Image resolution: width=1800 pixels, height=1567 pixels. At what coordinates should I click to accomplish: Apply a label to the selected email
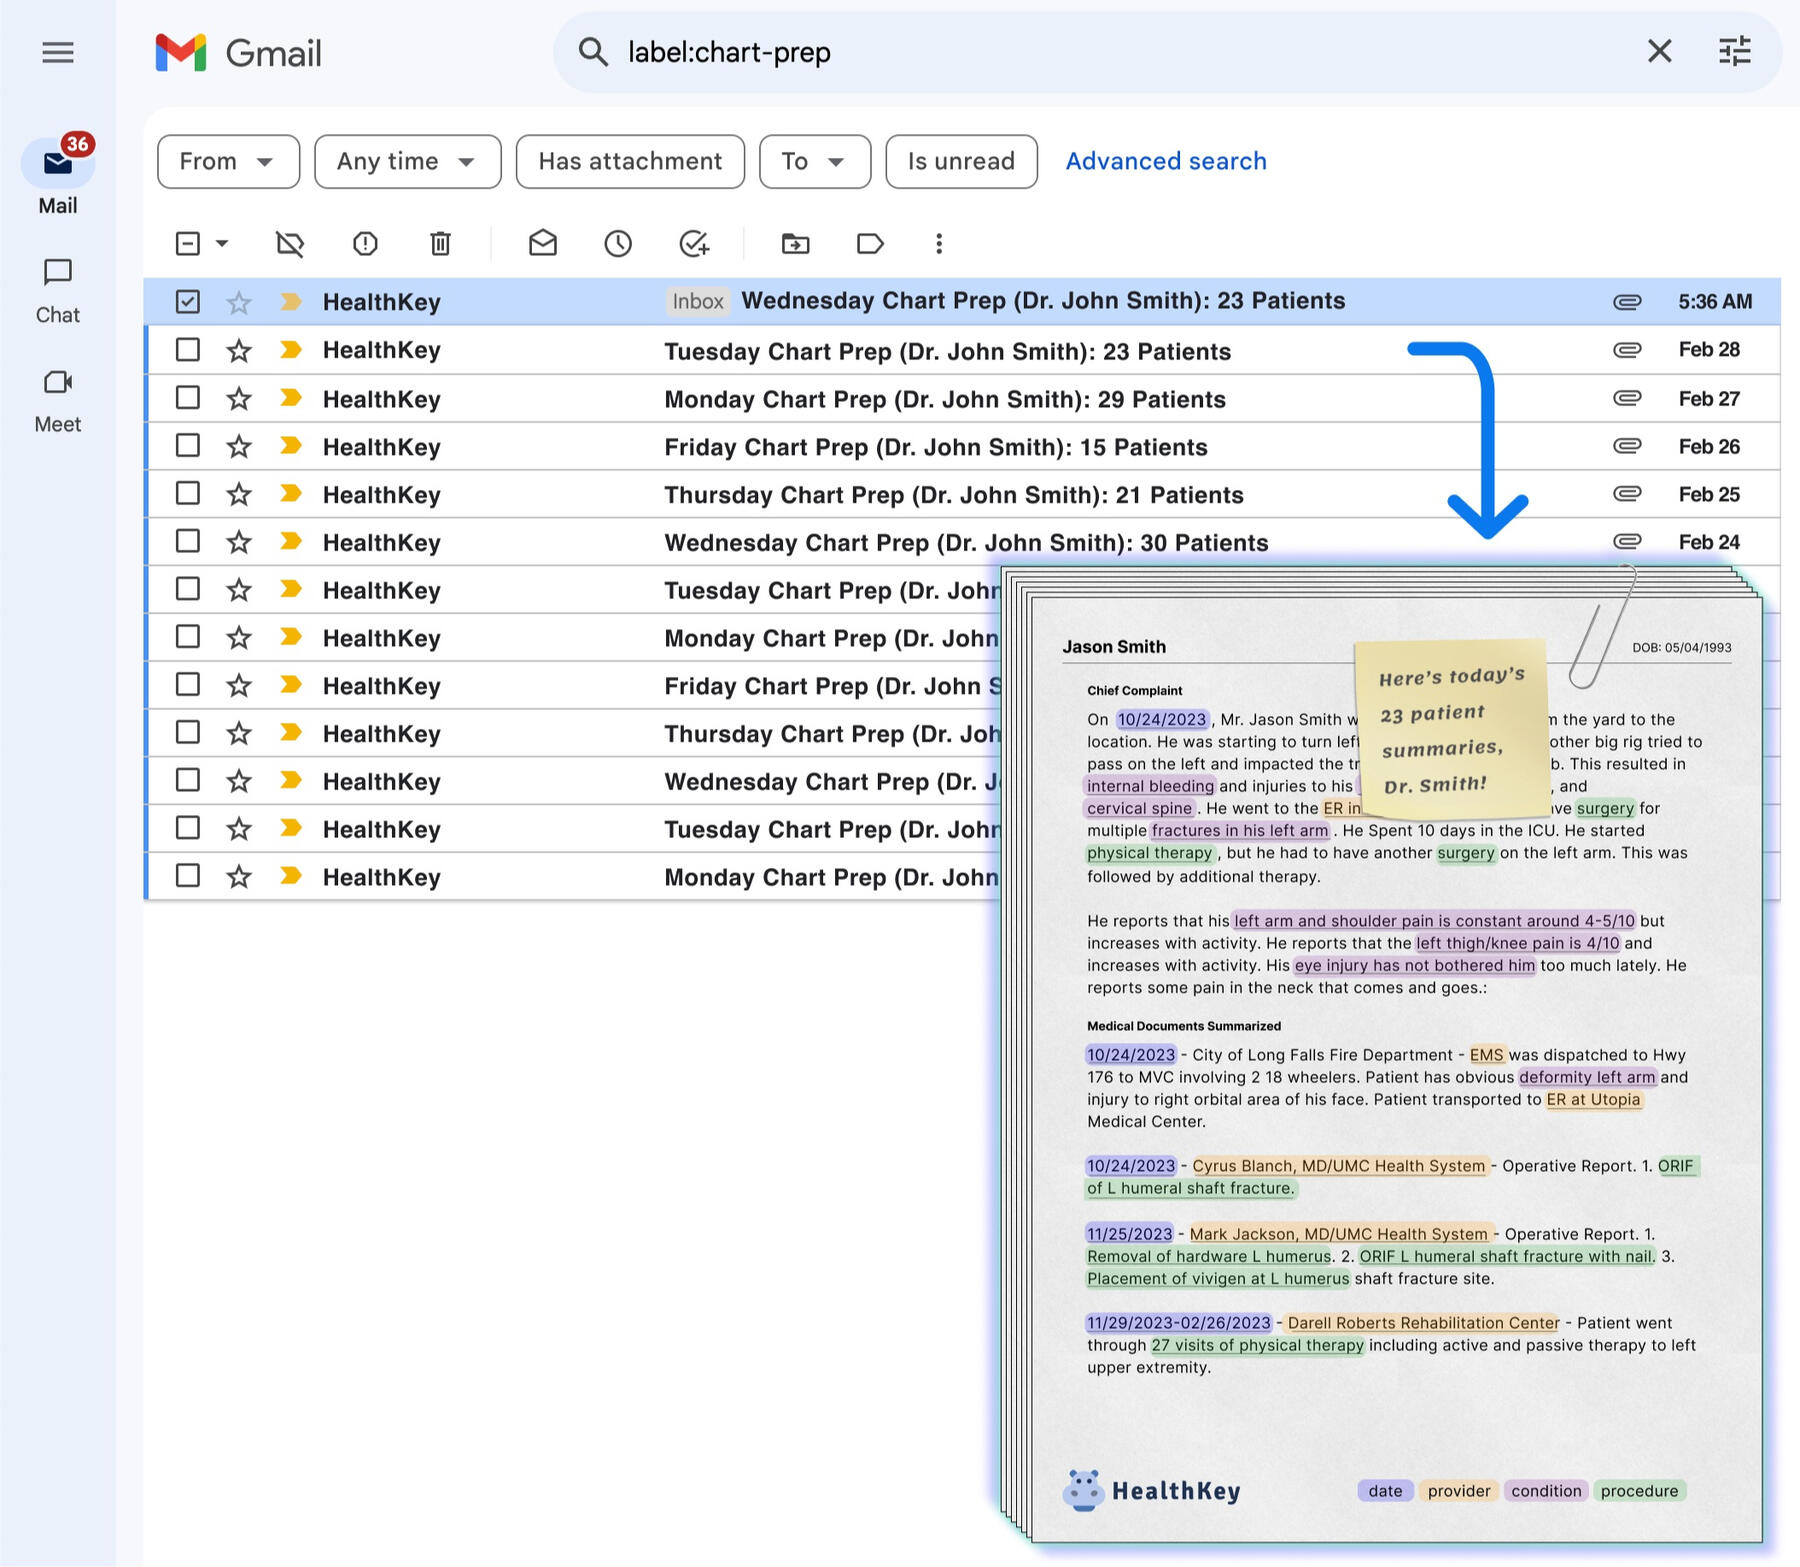870,243
